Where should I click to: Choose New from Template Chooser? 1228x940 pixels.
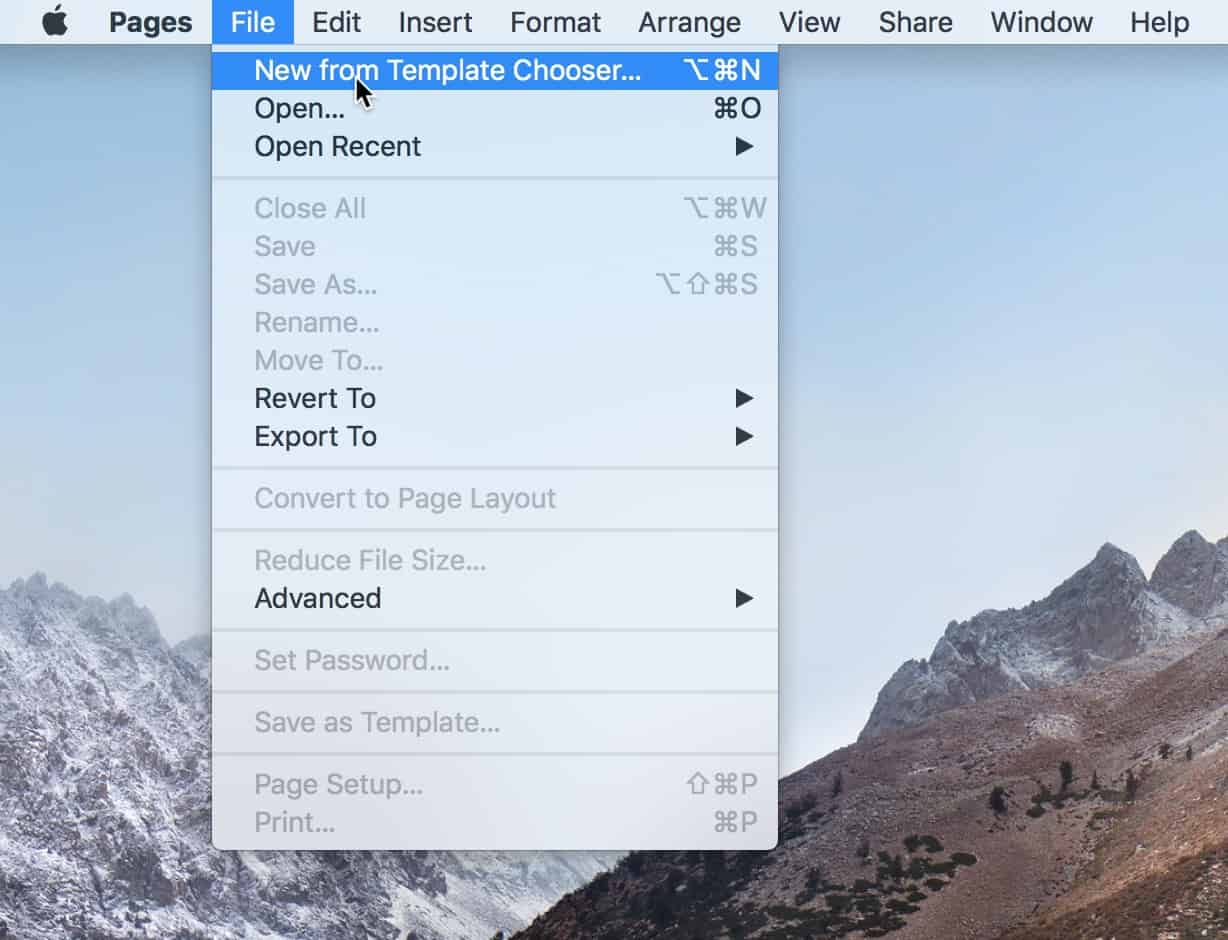495,70
